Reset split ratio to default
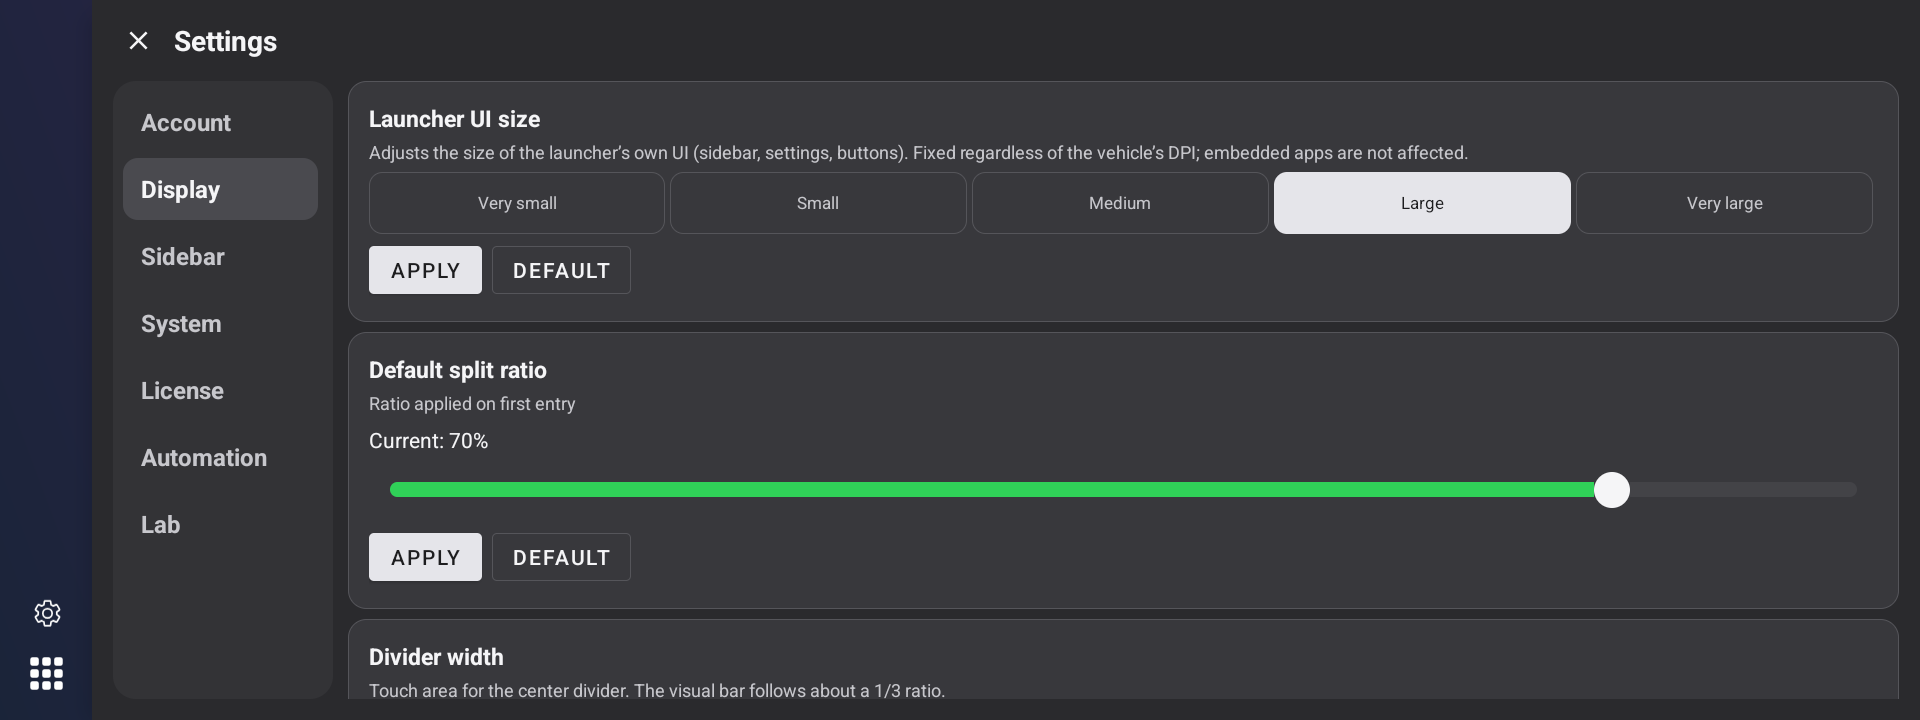 tap(561, 557)
